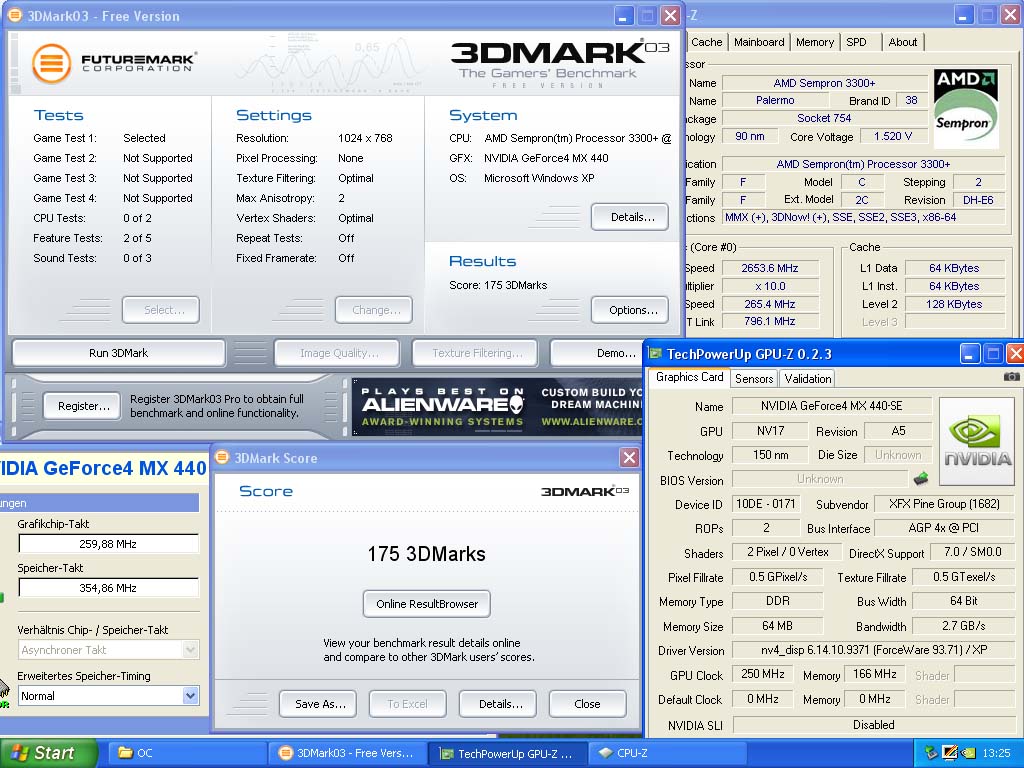Click the first system tray icon
The image size is (1024, 768).
[931, 753]
